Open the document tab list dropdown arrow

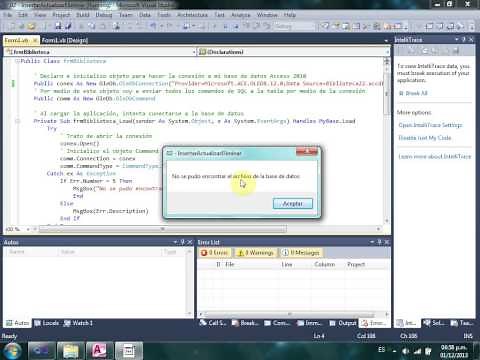pyautogui.click(x=386, y=41)
